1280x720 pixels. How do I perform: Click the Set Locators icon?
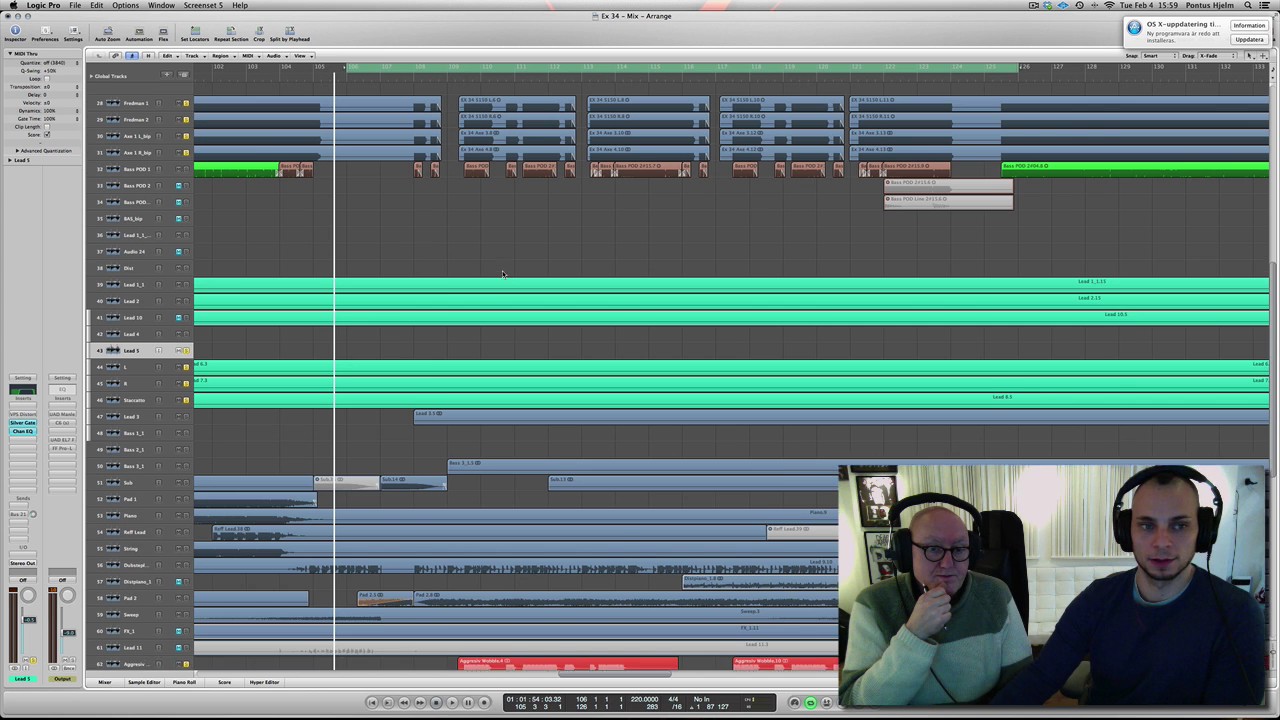pos(195,33)
